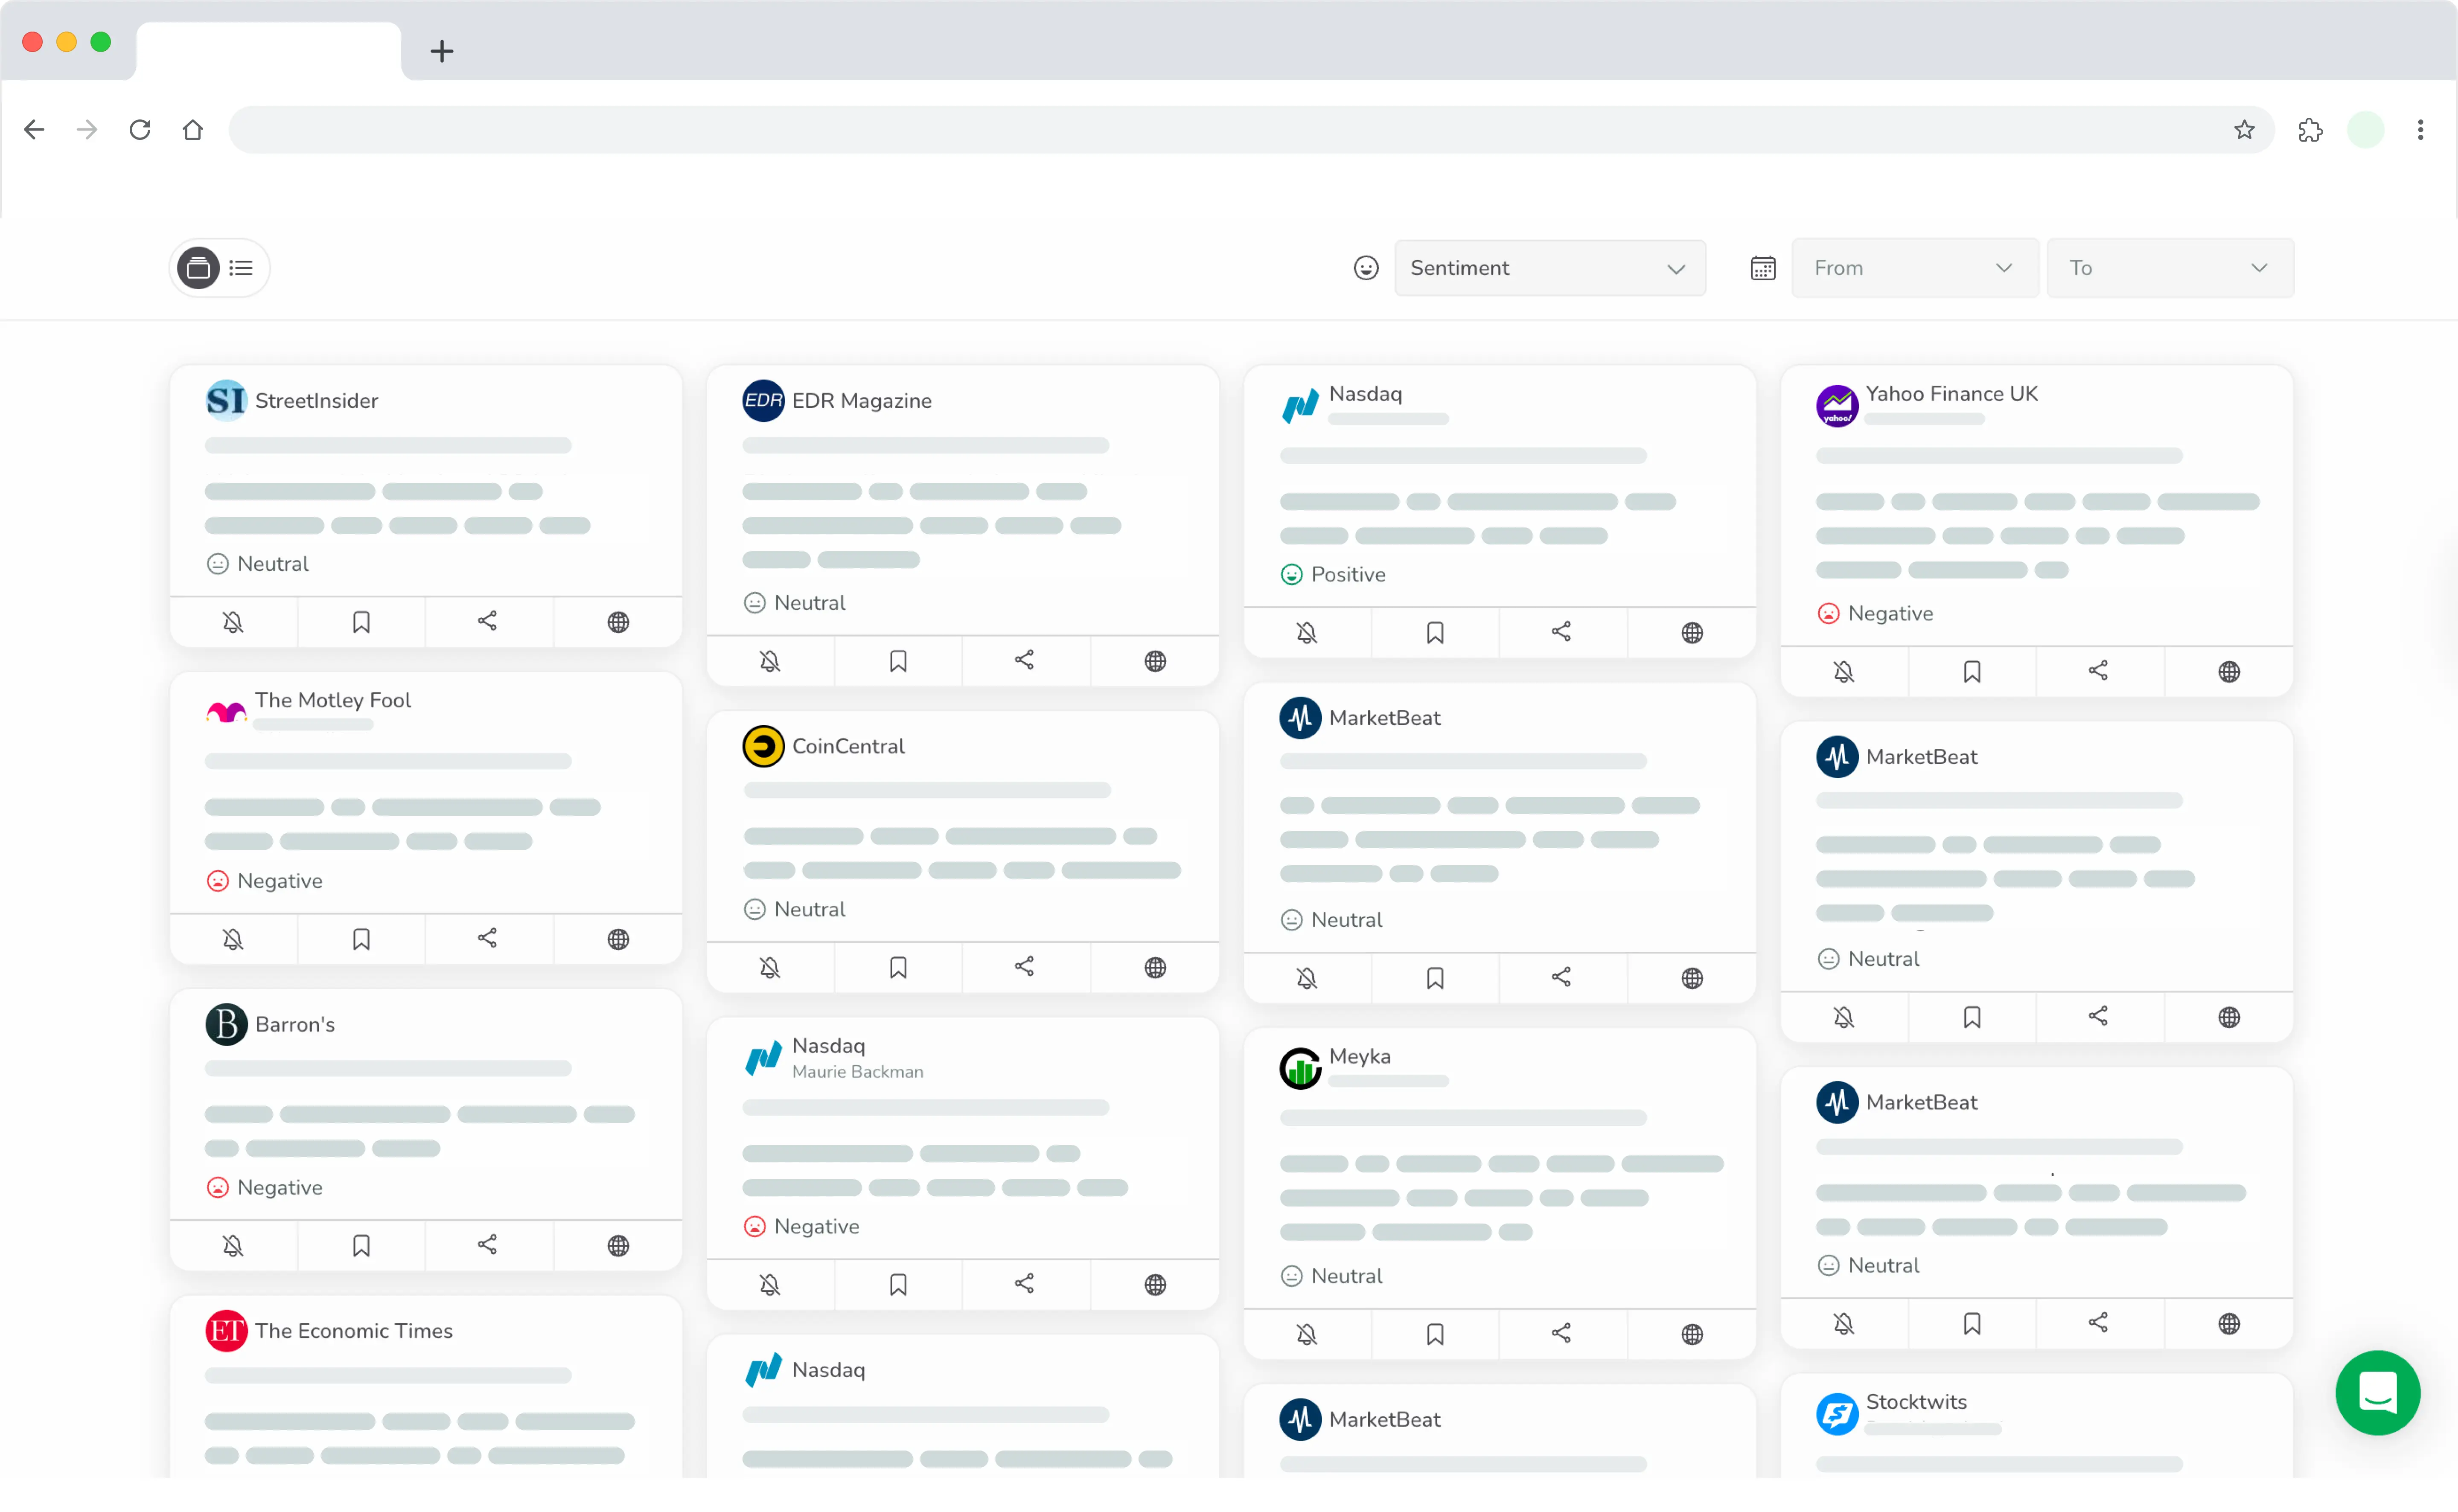Viewport: 2458px width, 1512px height.
Task: Mute notifications for the StreetInsider article
Action: coord(233,621)
